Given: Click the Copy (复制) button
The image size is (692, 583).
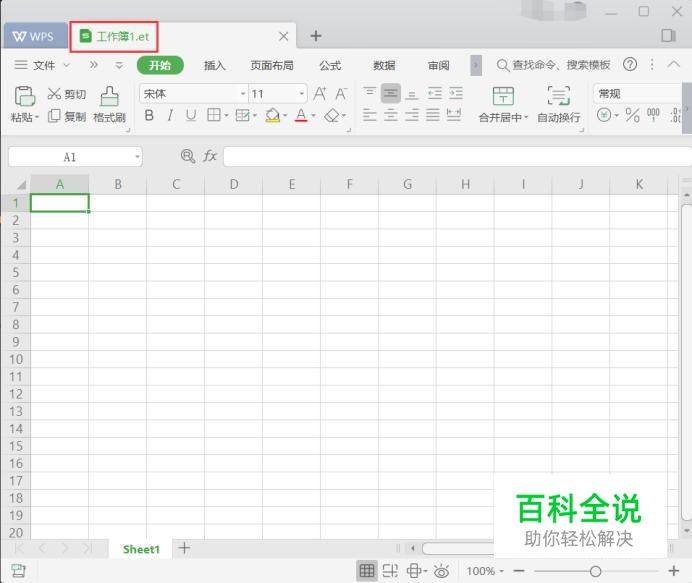Looking at the screenshot, I should (x=67, y=116).
